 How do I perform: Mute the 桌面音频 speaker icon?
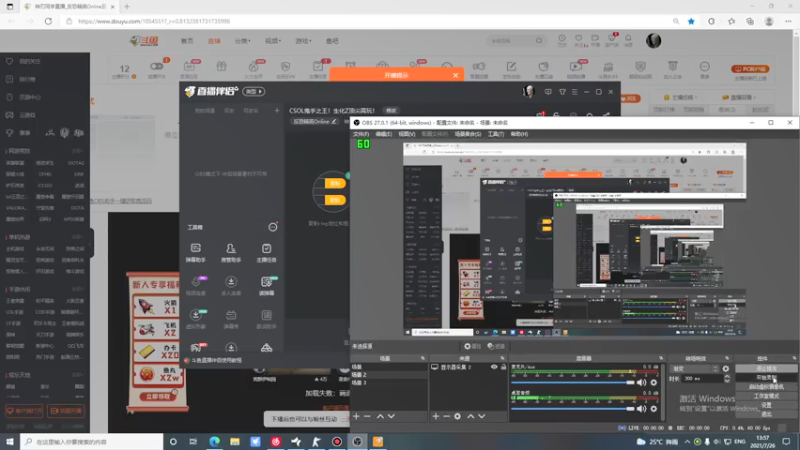(x=641, y=408)
